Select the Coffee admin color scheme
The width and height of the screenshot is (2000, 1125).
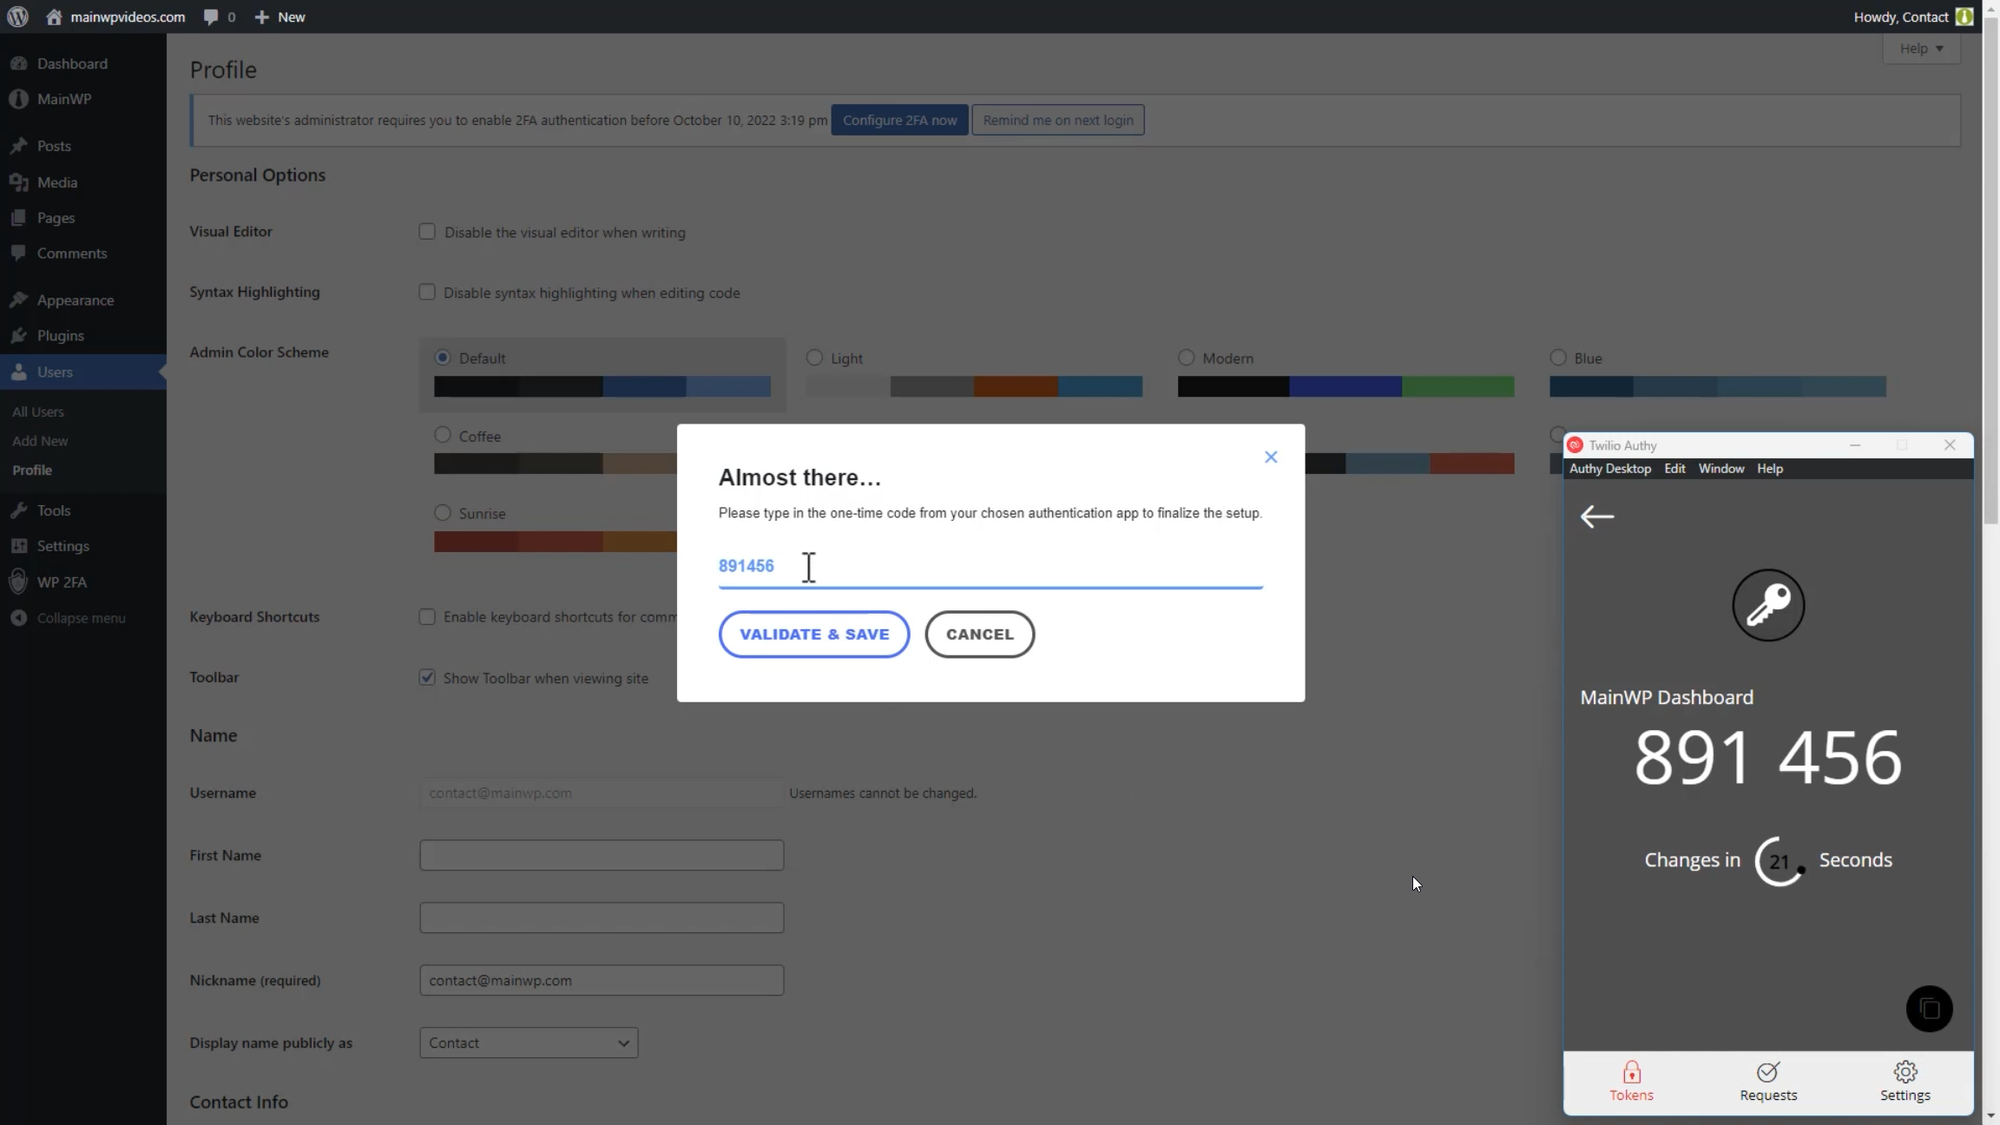[x=442, y=434]
